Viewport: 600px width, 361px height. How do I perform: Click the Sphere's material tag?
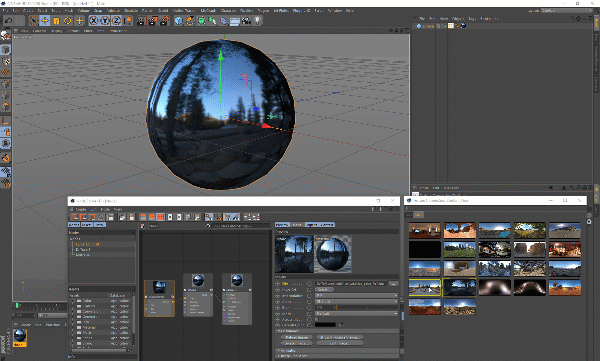(x=463, y=26)
